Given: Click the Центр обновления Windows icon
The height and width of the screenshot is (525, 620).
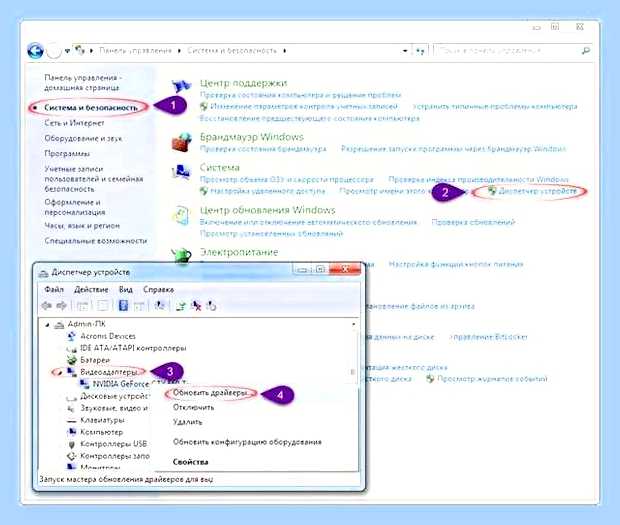Looking at the screenshot, I should point(181,215).
